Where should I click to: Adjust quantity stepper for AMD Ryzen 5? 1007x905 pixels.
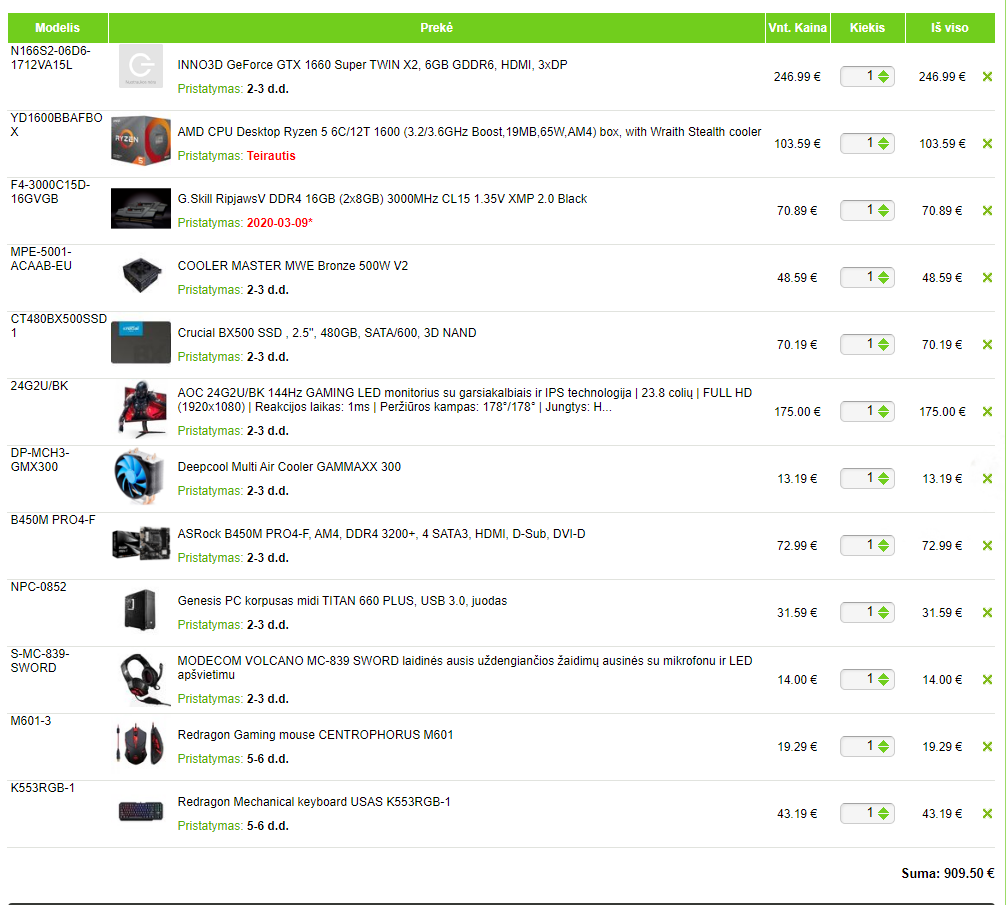(x=884, y=143)
